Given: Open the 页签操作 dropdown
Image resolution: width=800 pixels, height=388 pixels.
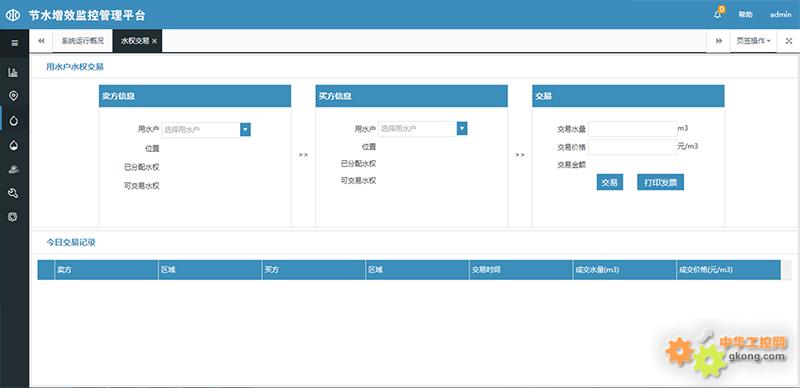Looking at the screenshot, I should tap(754, 41).
